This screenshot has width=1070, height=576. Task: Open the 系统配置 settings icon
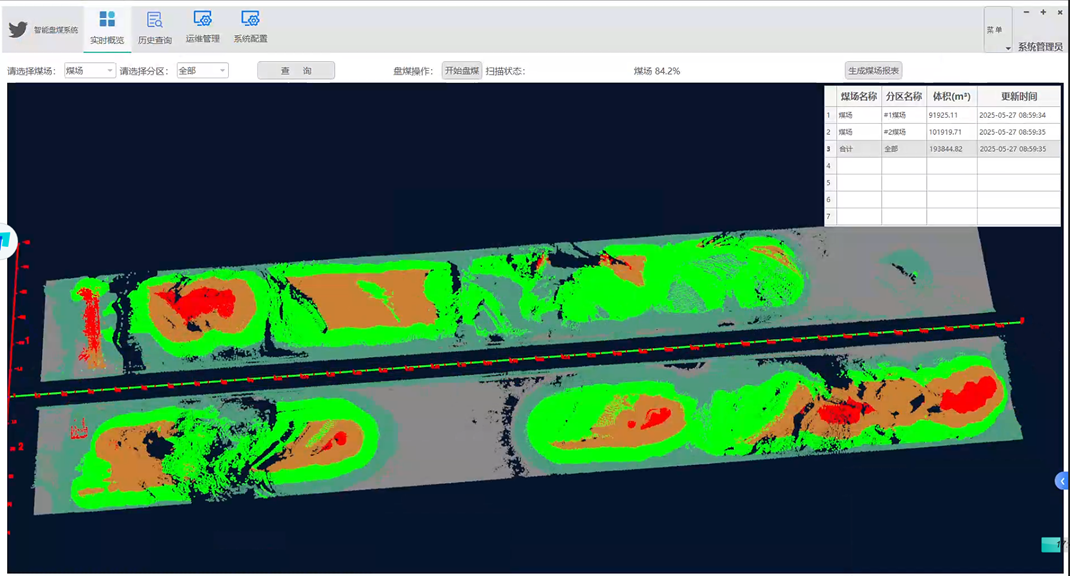[250, 20]
